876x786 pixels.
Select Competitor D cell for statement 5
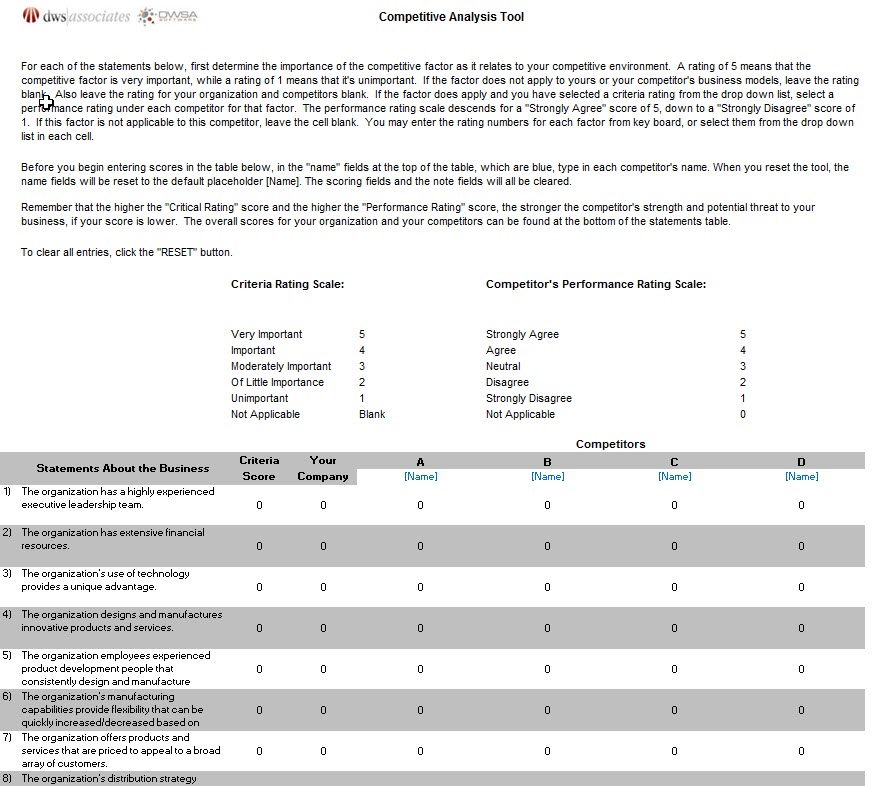802,669
